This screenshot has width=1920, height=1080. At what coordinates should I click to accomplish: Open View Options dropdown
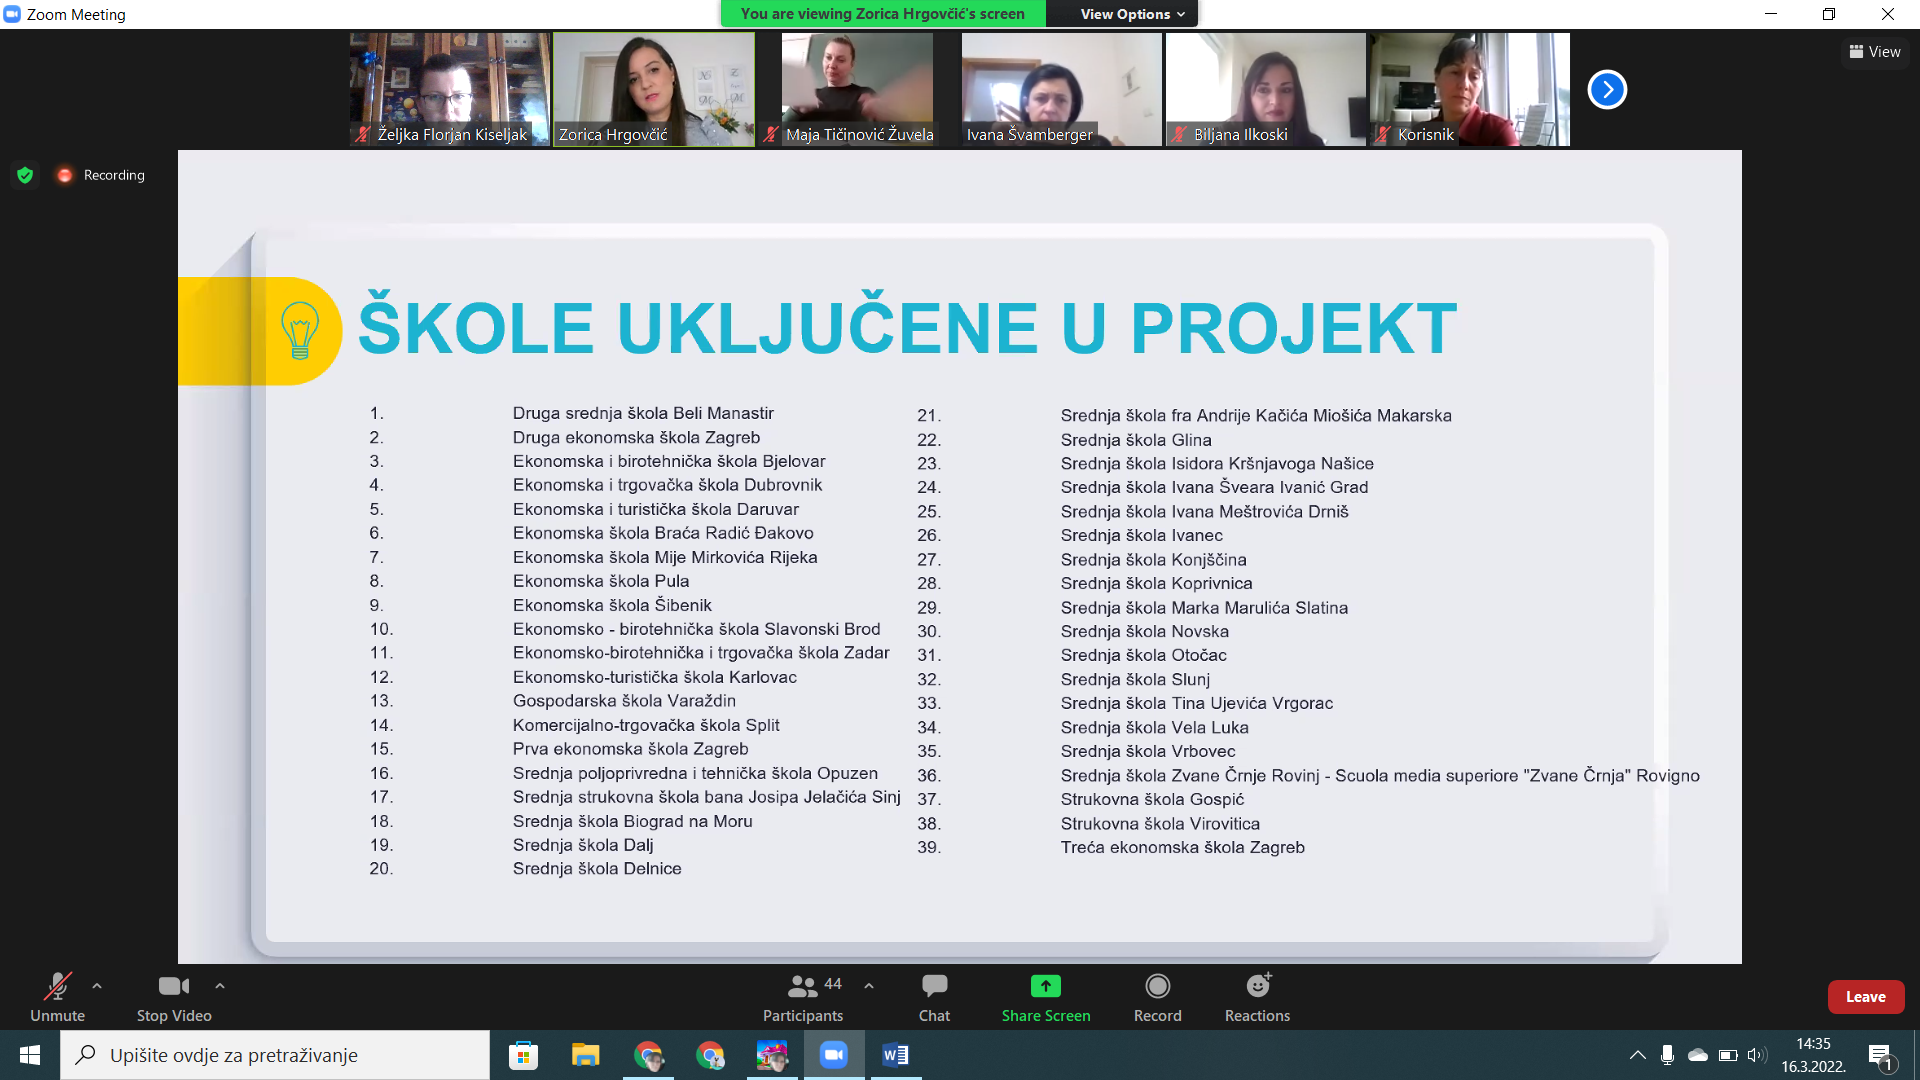click(1132, 14)
